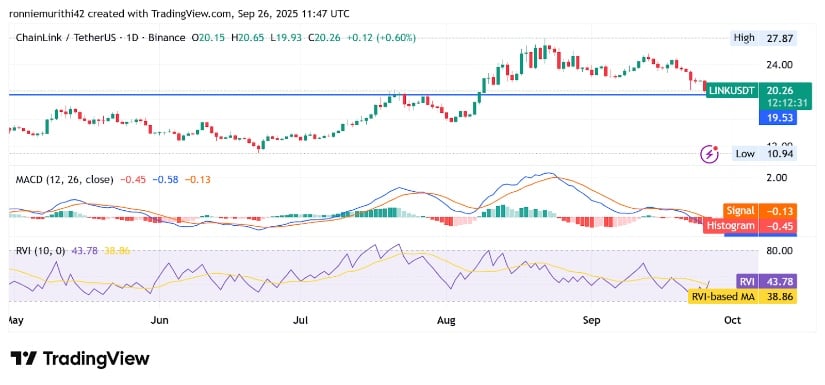The height and width of the screenshot is (385, 825).
Task: Click the Jun label on time axis
Action: click(x=159, y=320)
